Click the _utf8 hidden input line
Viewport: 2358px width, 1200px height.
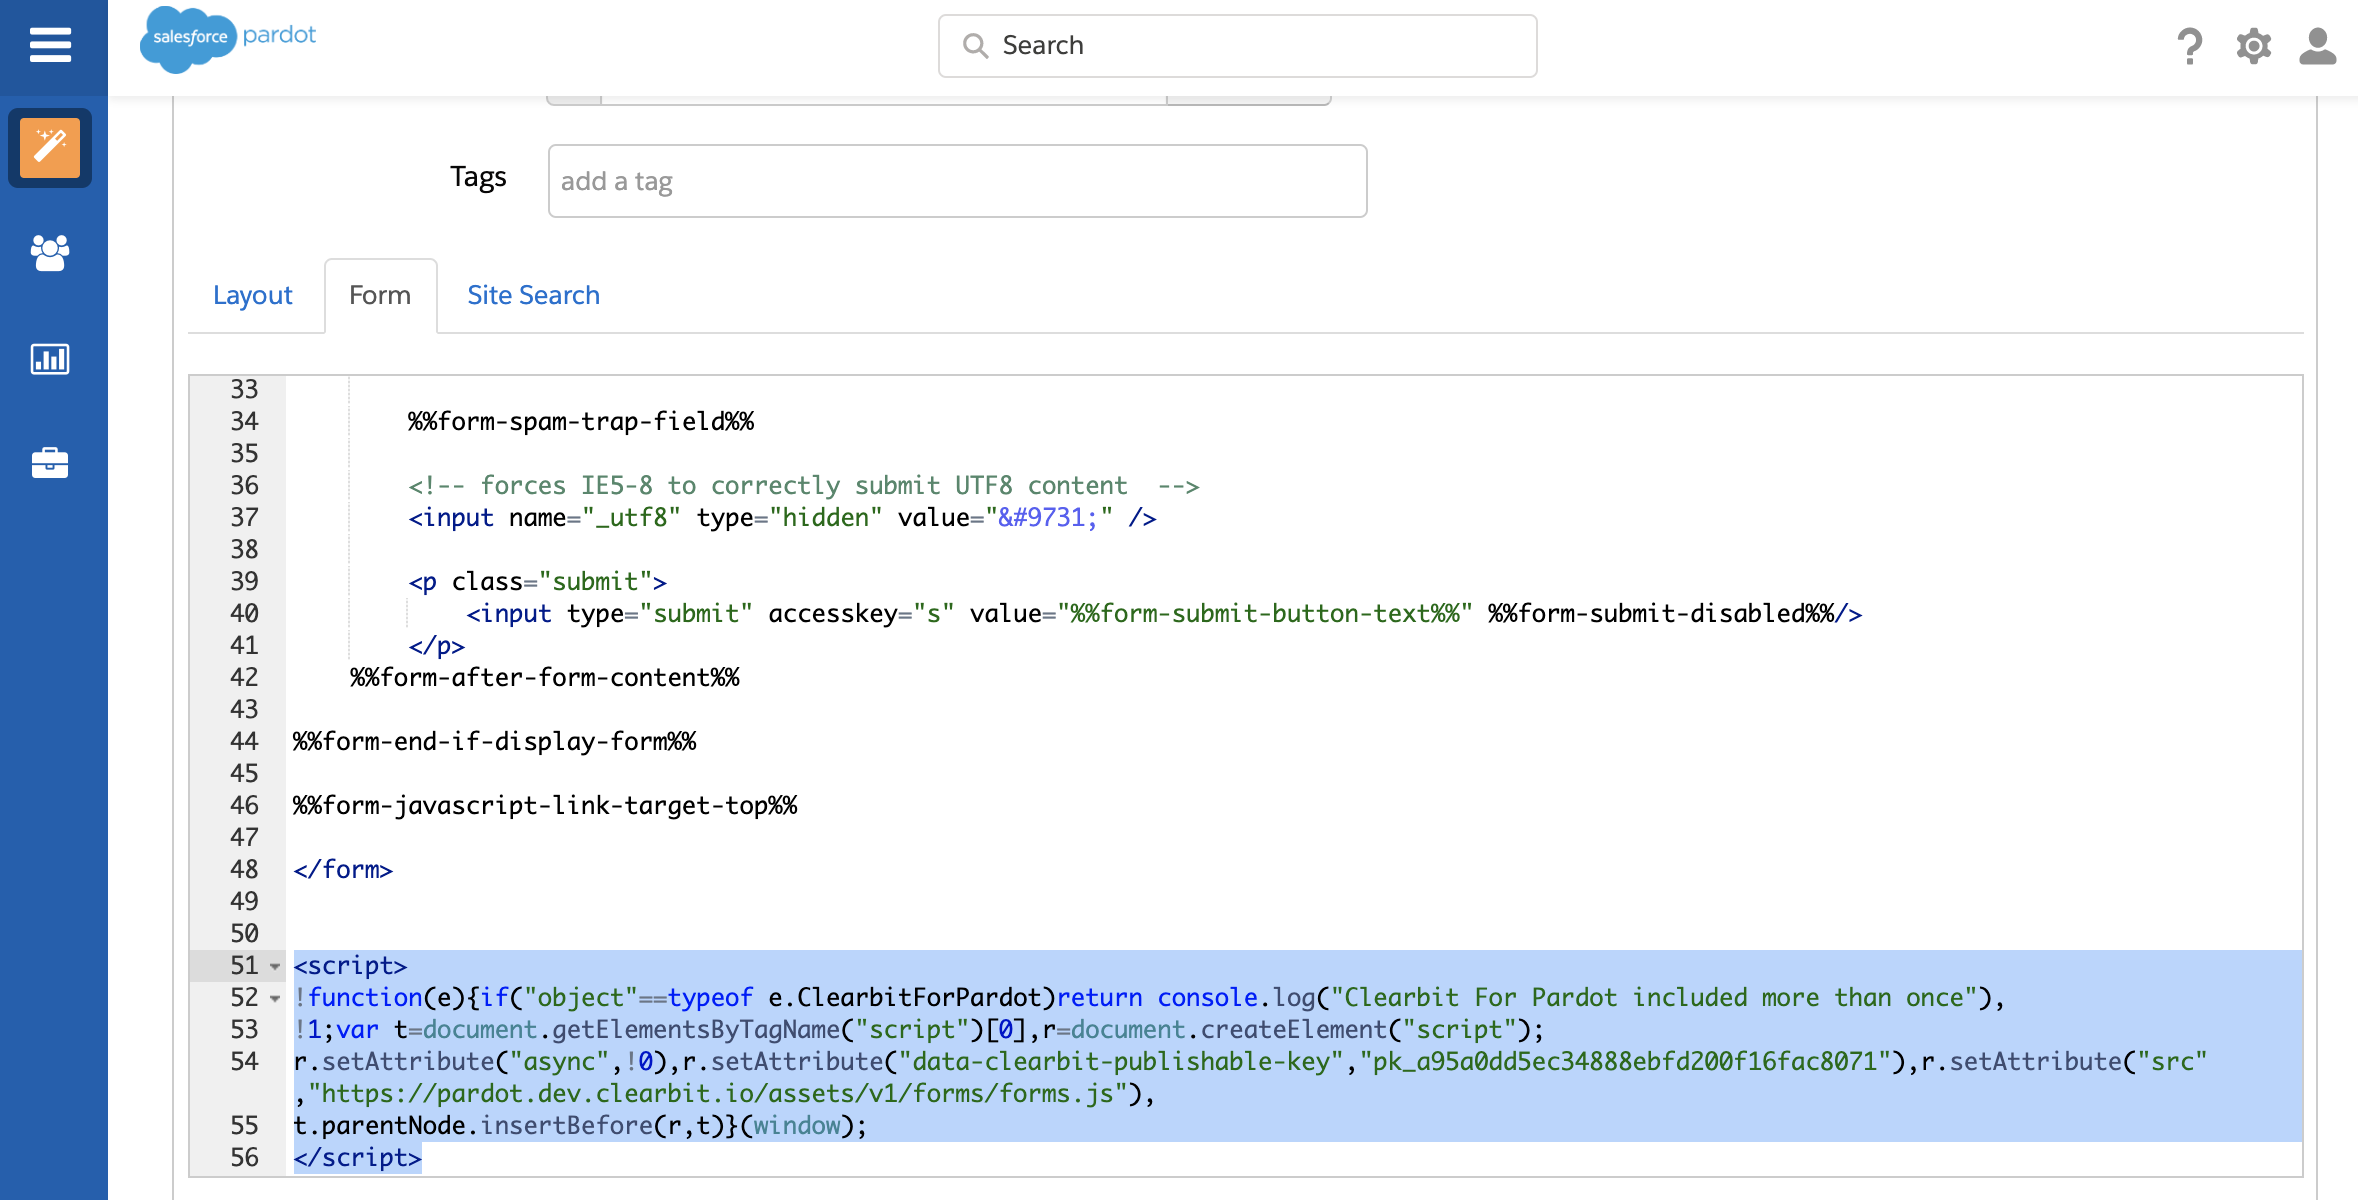click(x=782, y=517)
